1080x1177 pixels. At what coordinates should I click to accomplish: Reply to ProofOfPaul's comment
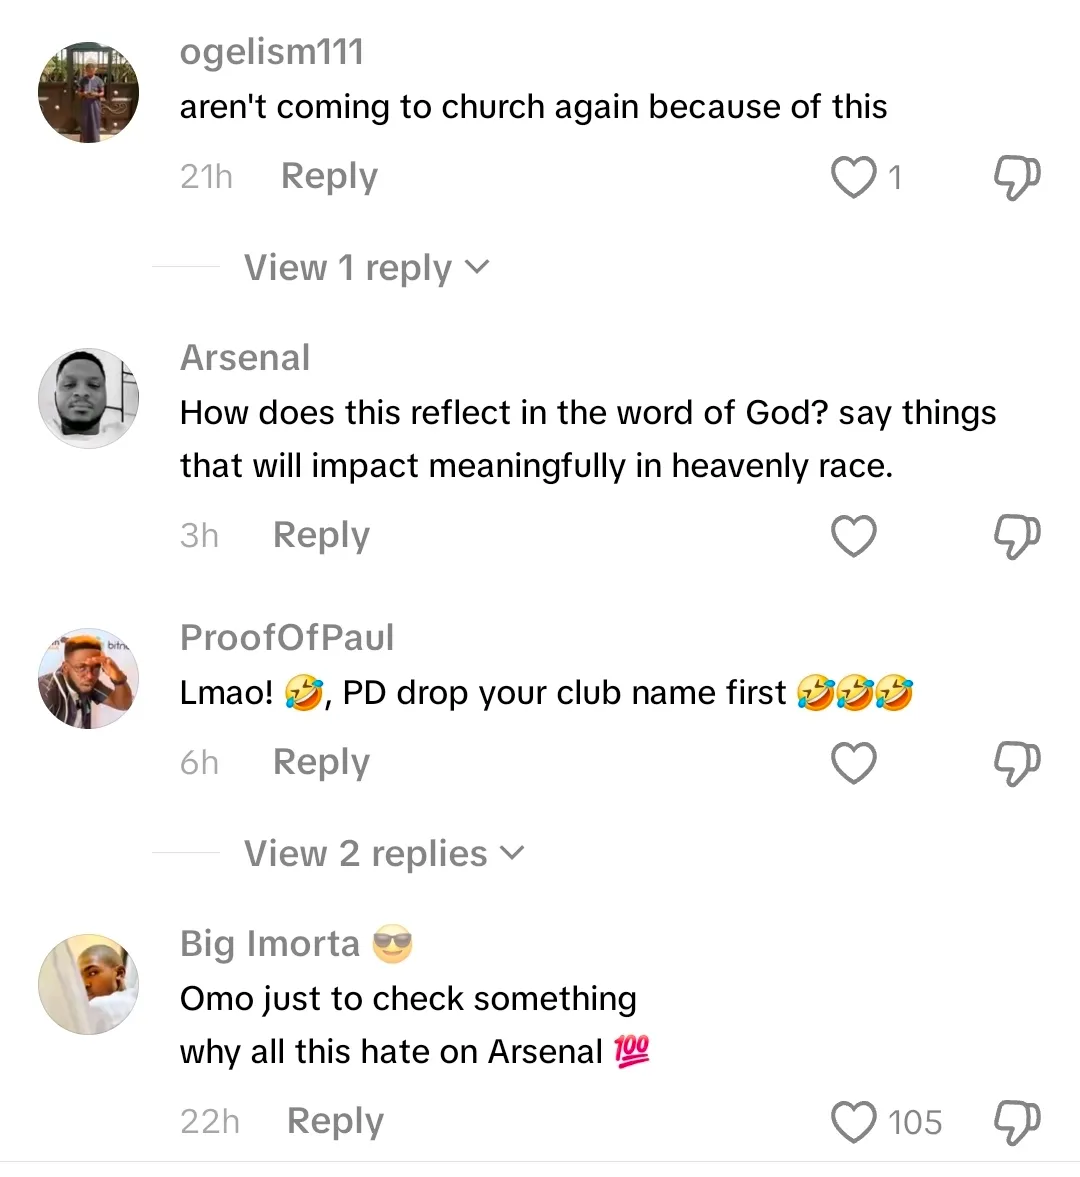tap(321, 762)
